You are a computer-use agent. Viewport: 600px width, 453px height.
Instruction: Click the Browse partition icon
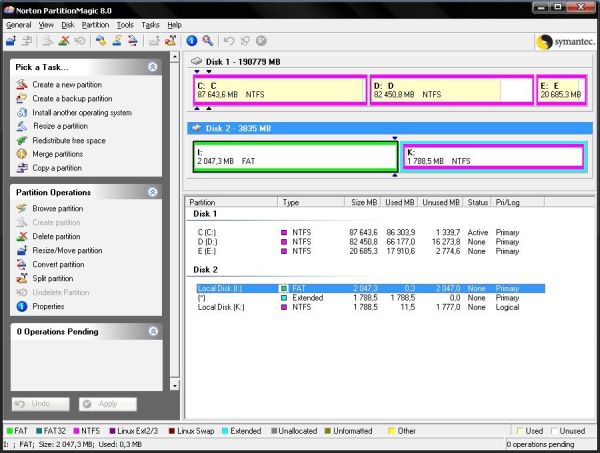pyautogui.click(x=22, y=209)
